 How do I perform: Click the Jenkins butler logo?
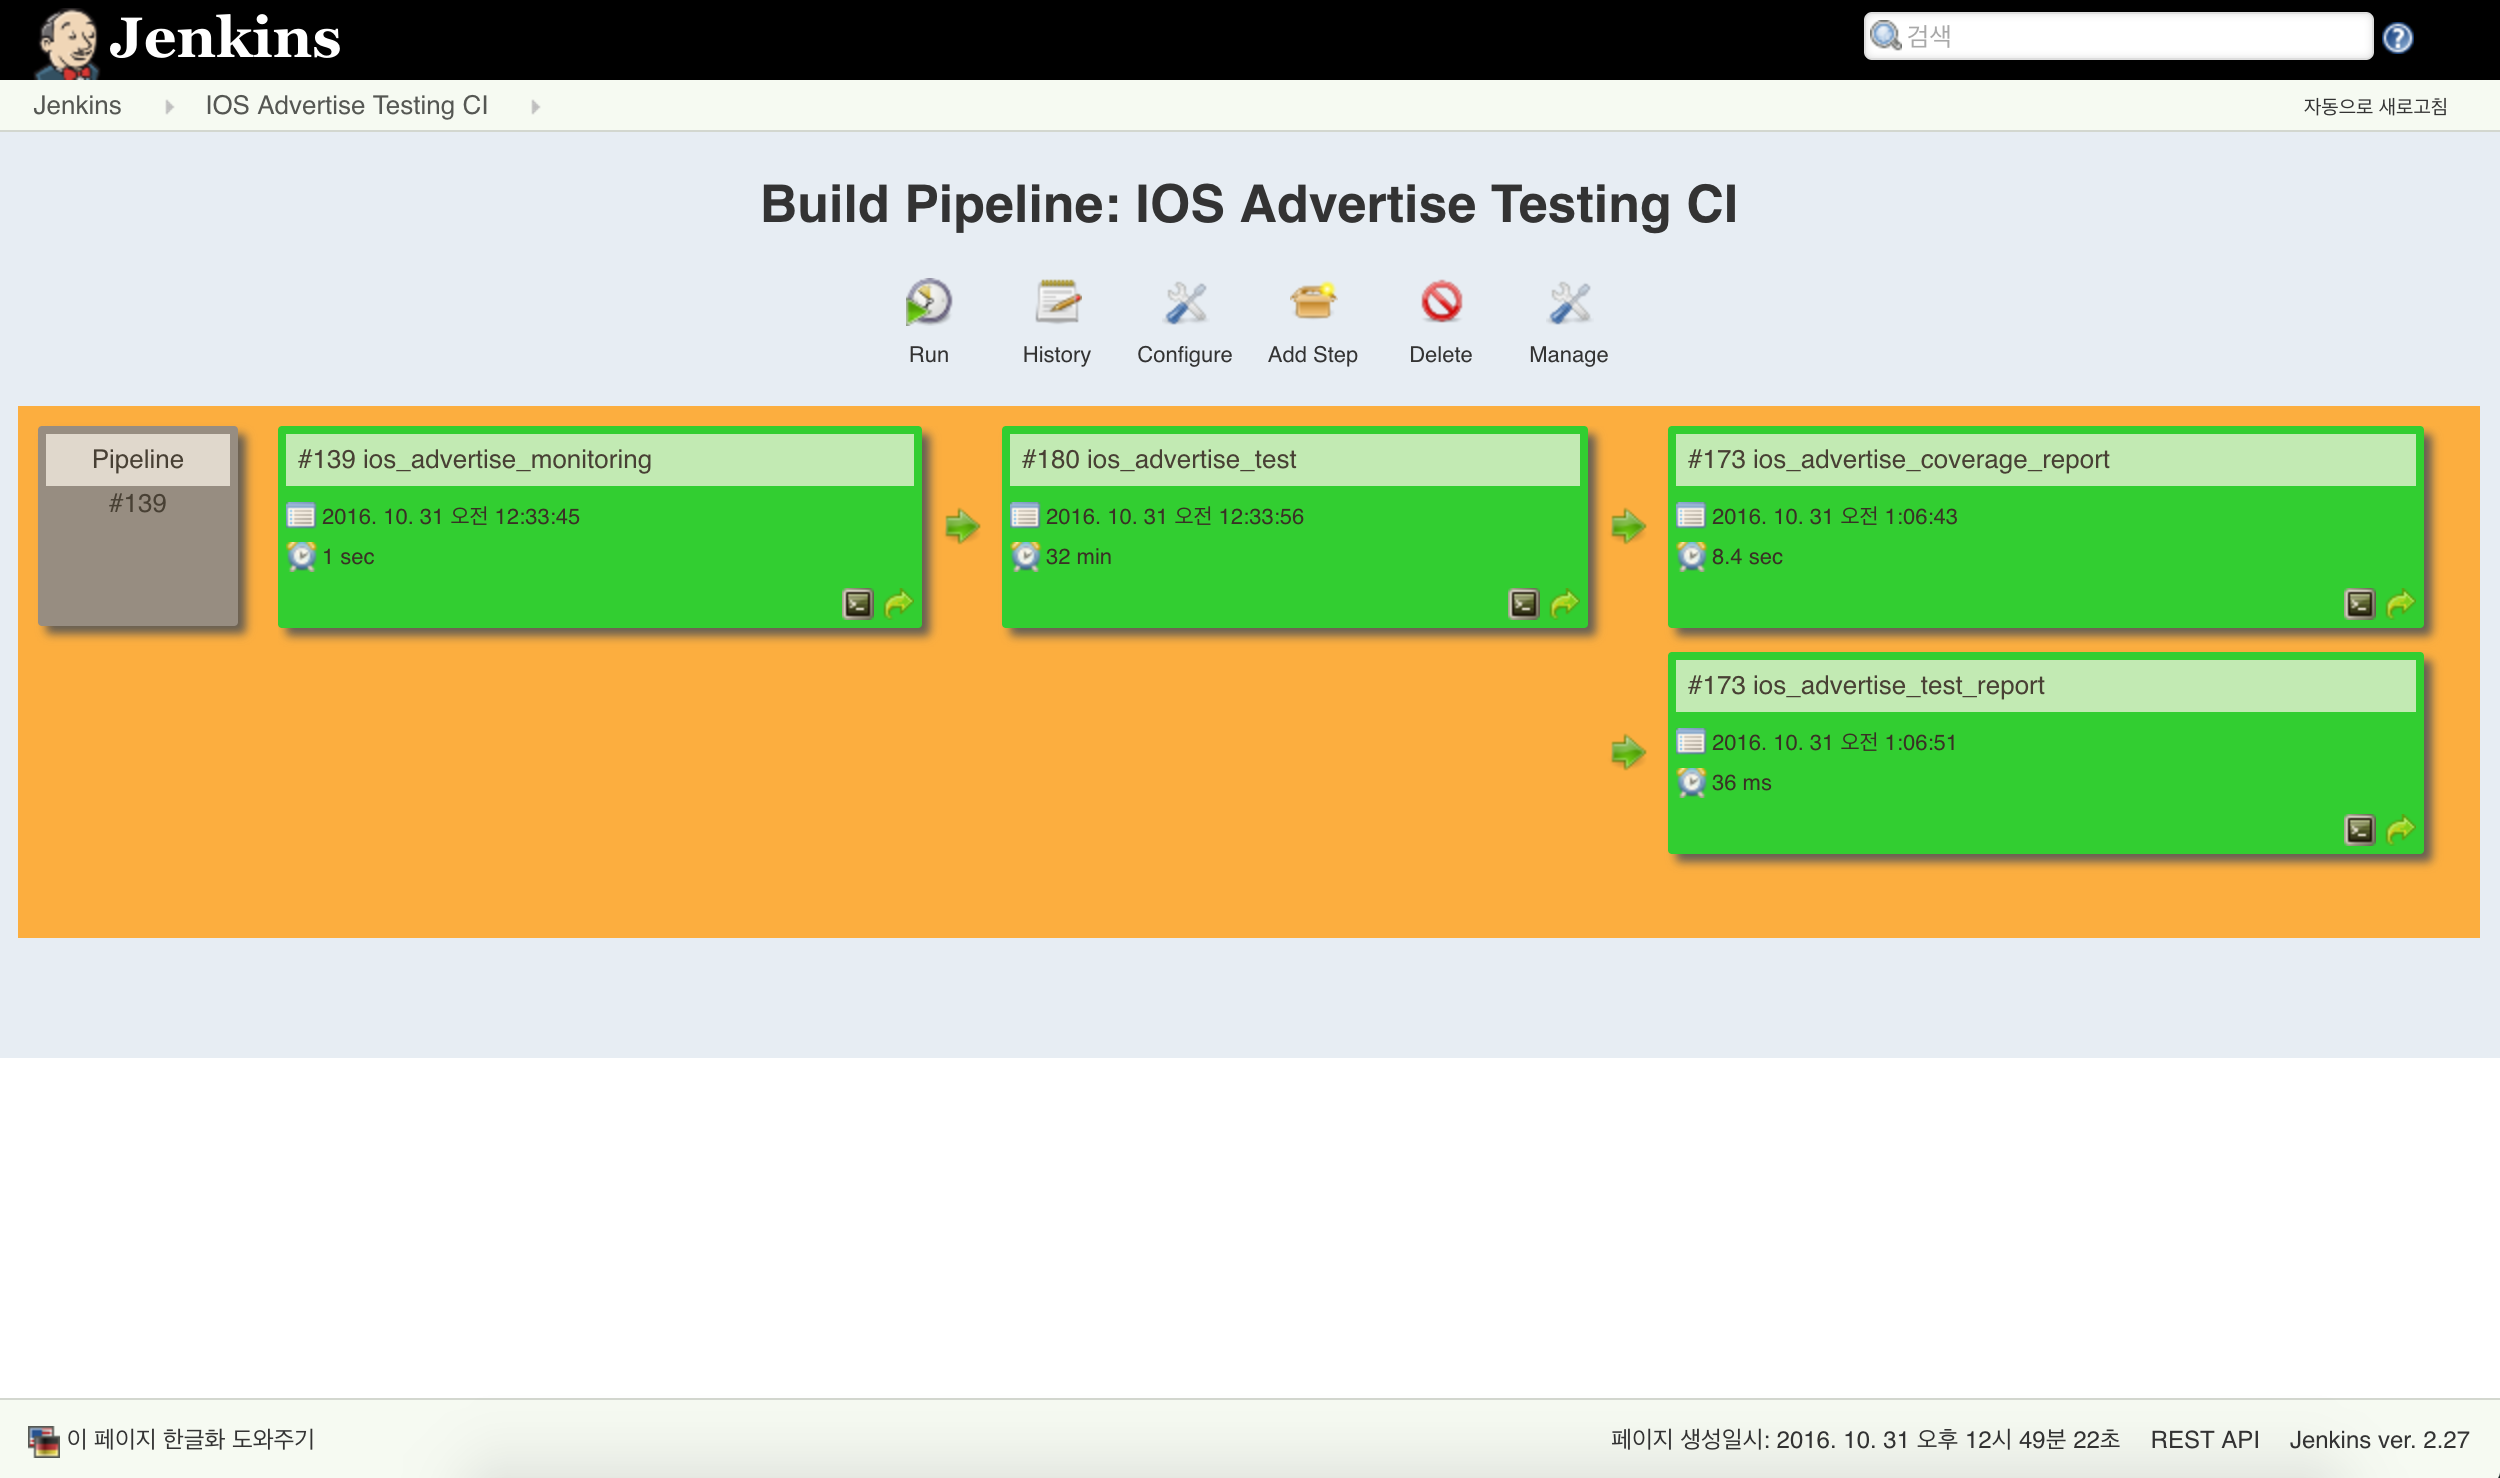point(68,42)
